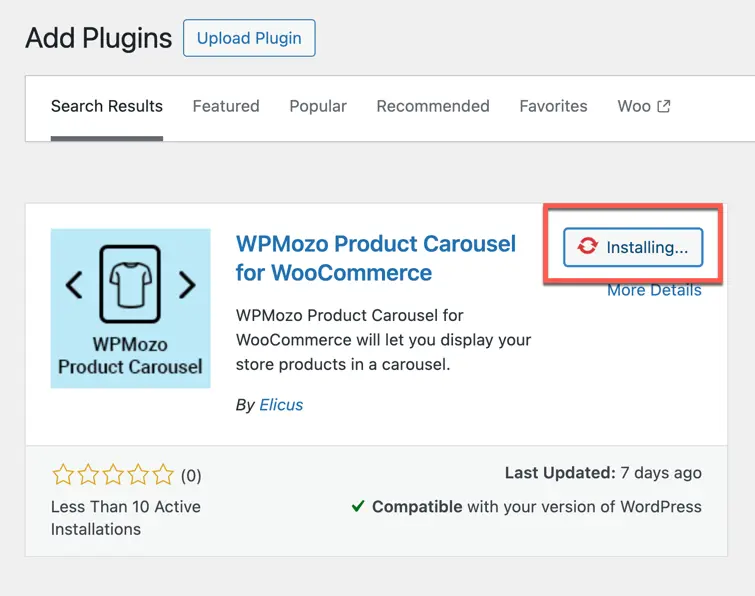Click the green Compatible checkmark icon
The image size is (755, 596).
point(358,507)
